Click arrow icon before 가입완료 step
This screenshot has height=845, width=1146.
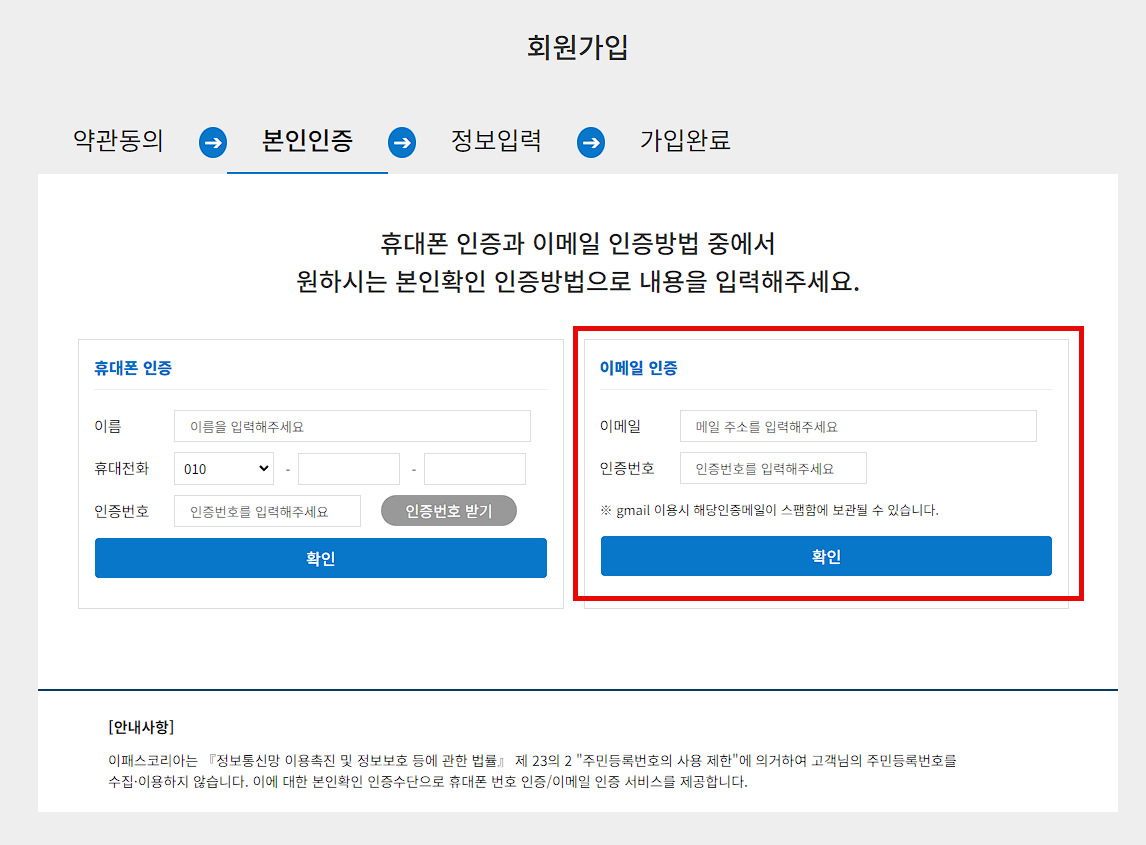(x=591, y=143)
